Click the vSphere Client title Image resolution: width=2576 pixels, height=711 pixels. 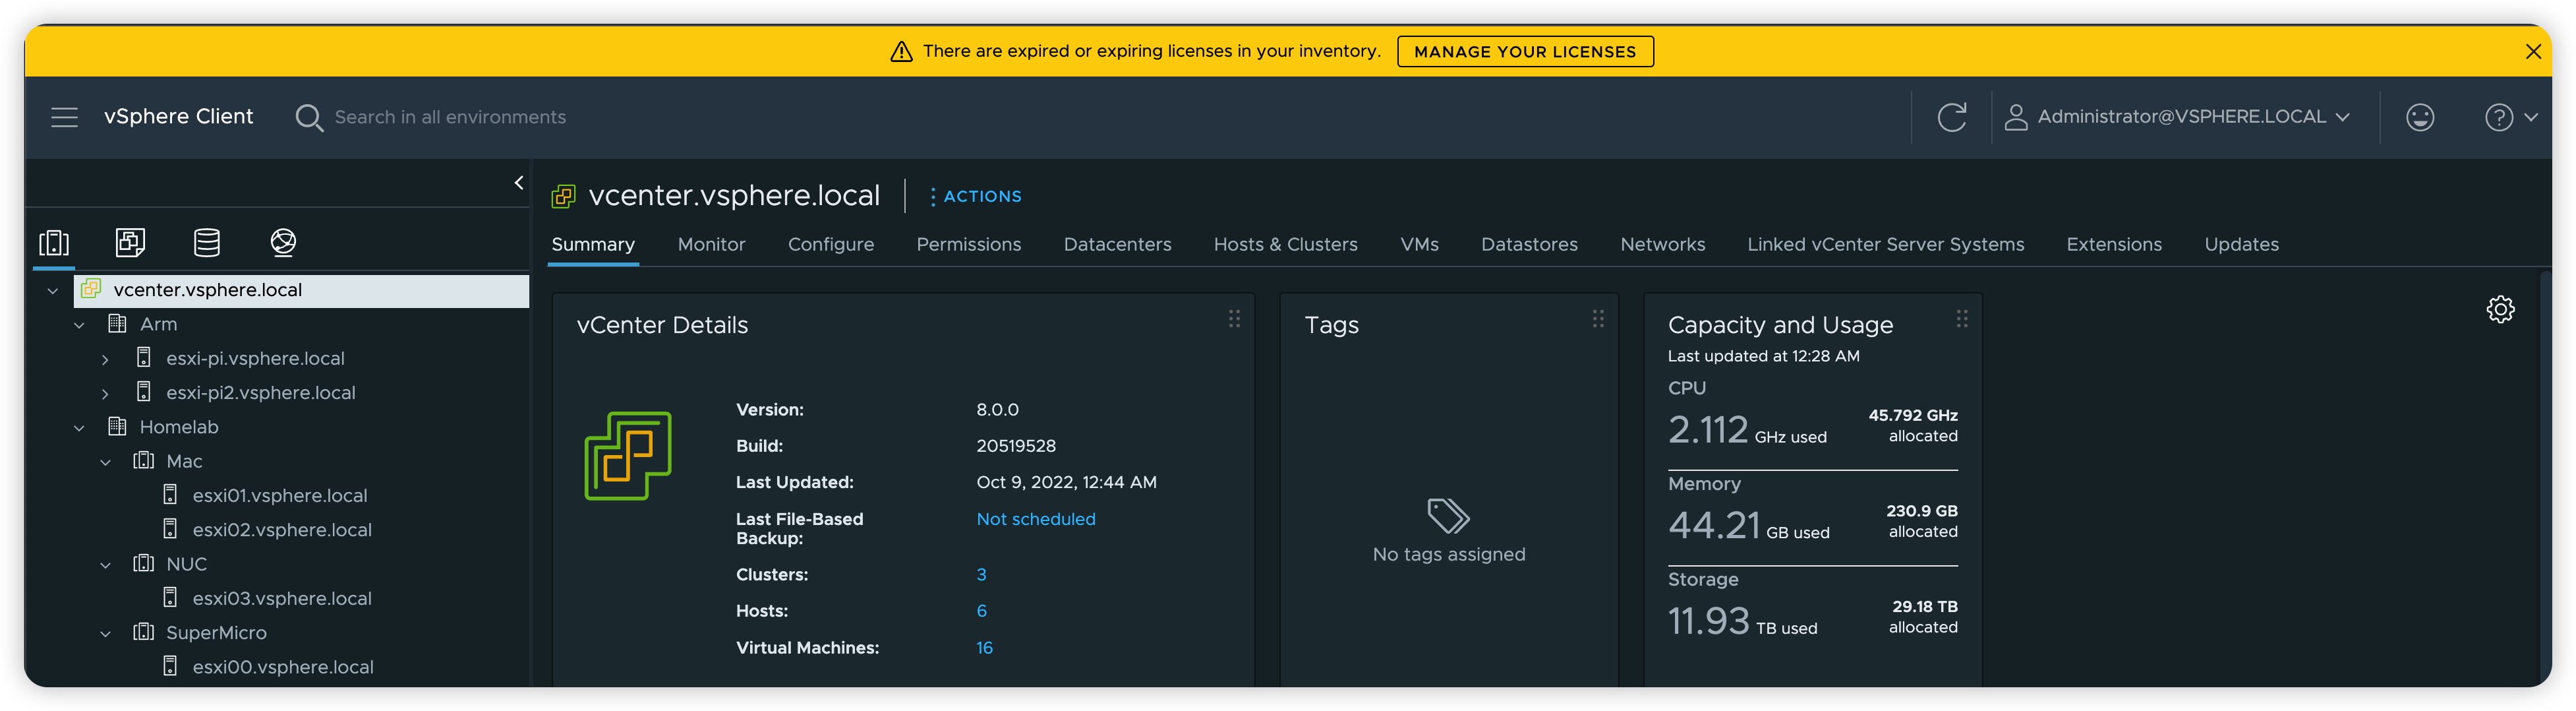pos(178,116)
